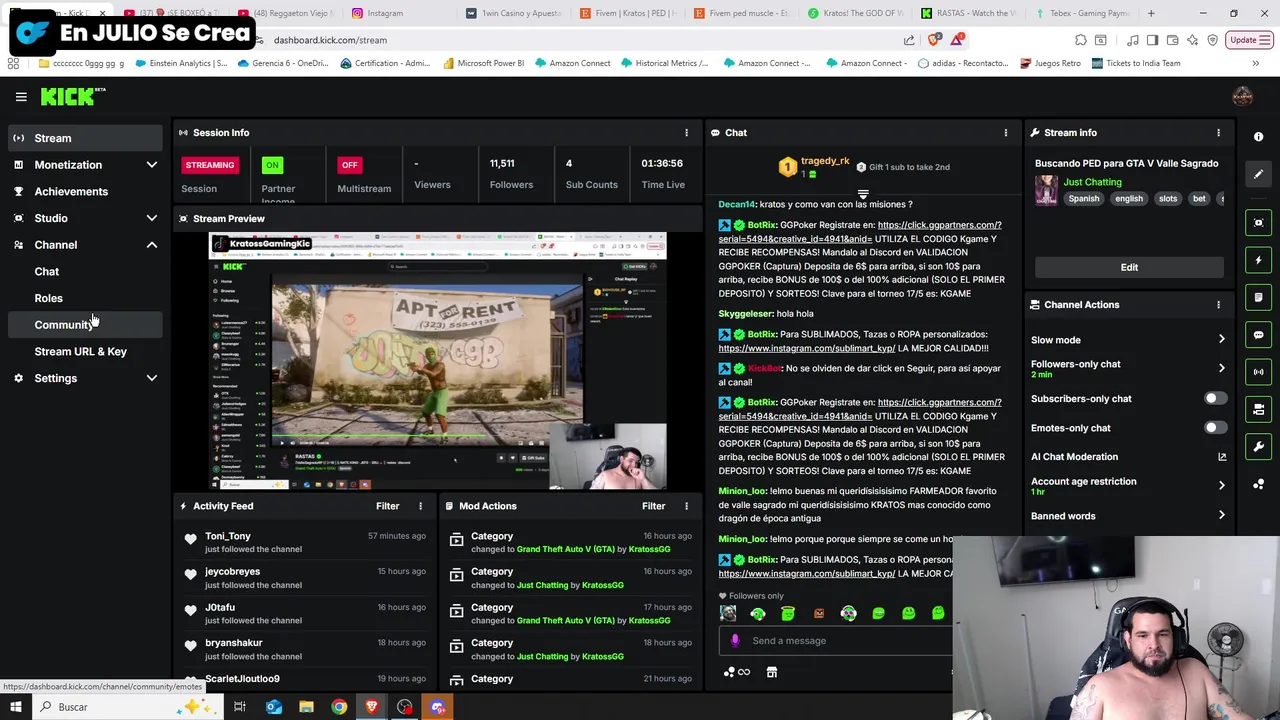Open Activity Feed three-dot options
Screen dimensions: 1280x720
(420, 506)
